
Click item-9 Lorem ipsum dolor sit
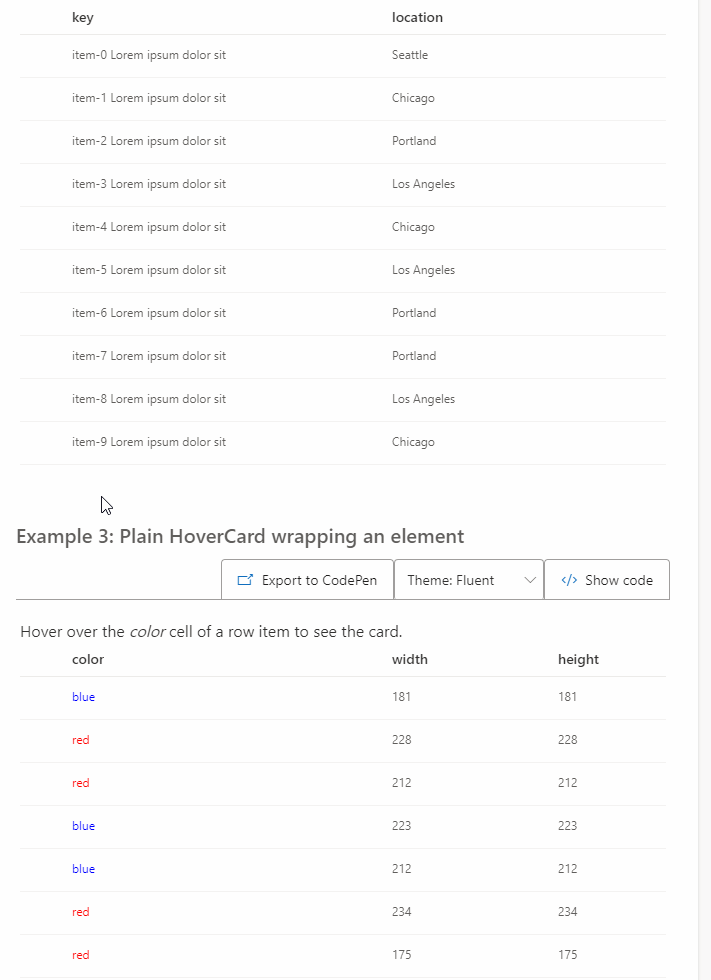(x=149, y=442)
